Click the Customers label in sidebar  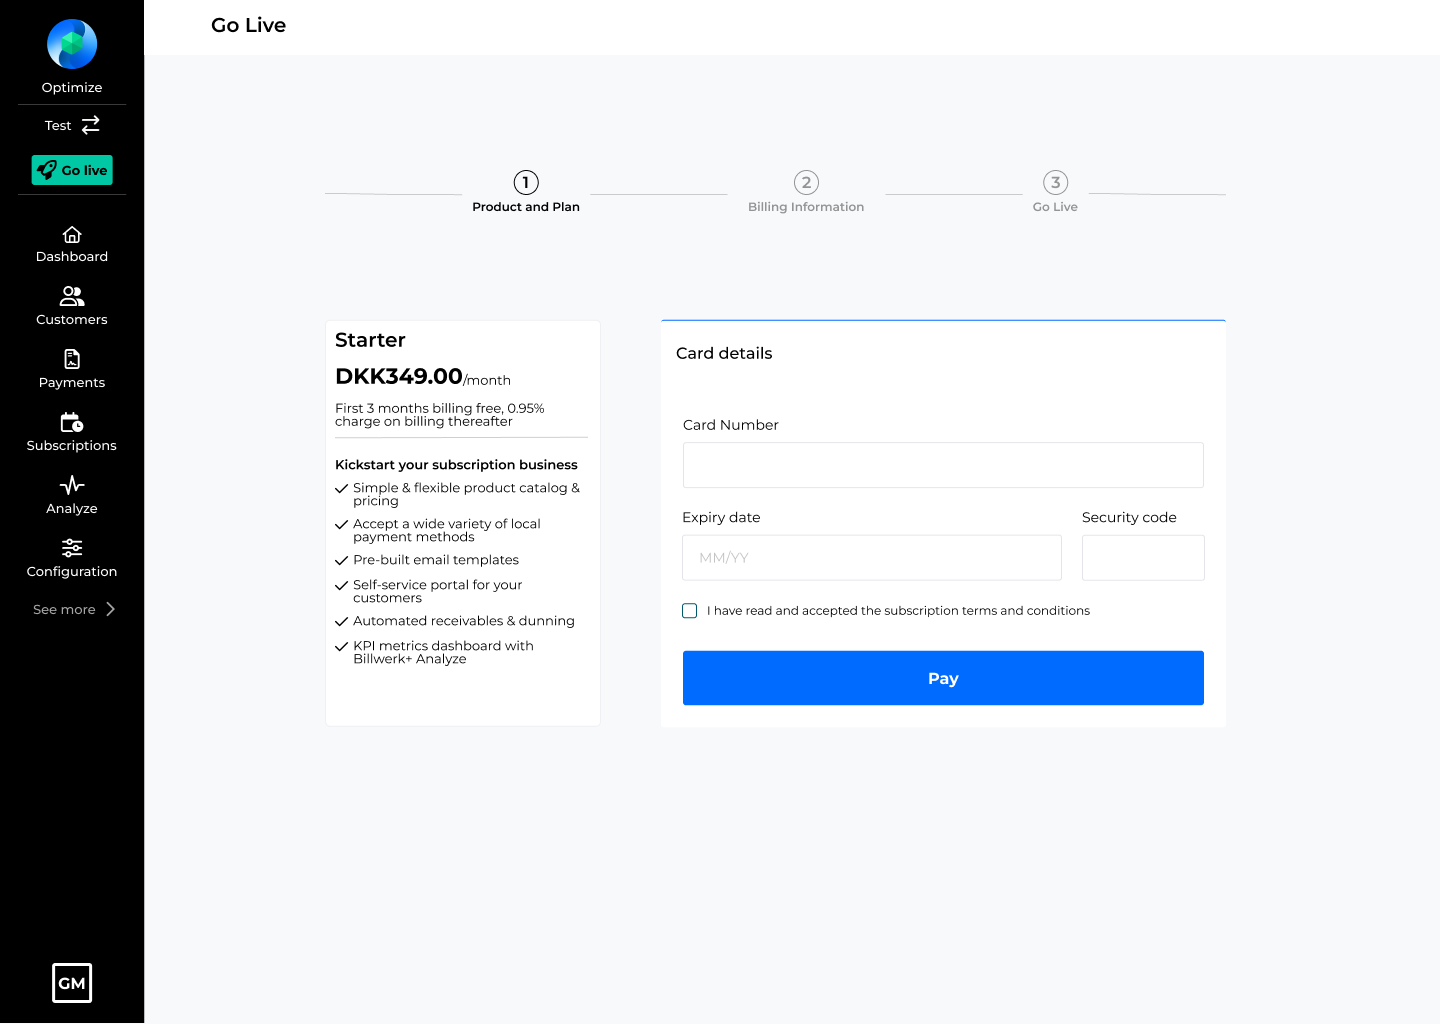[72, 320]
